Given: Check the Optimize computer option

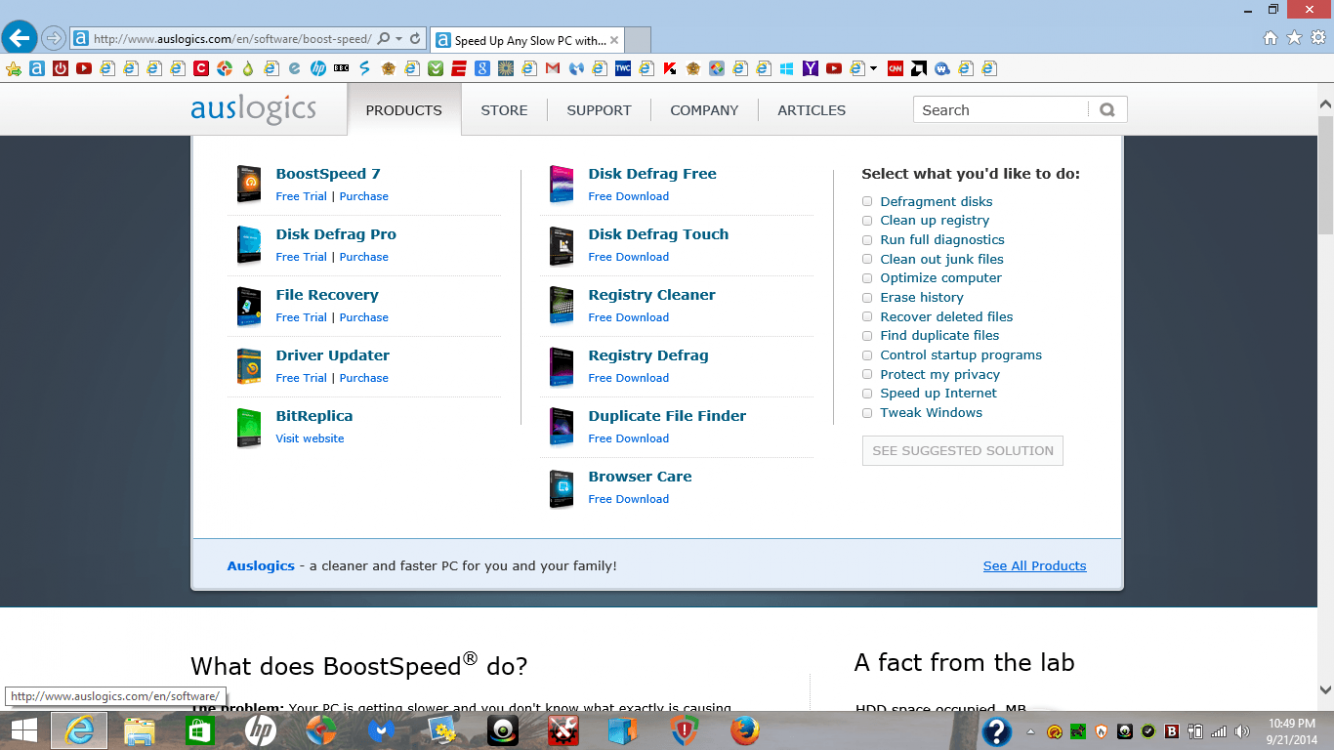Looking at the screenshot, I should (867, 278).
